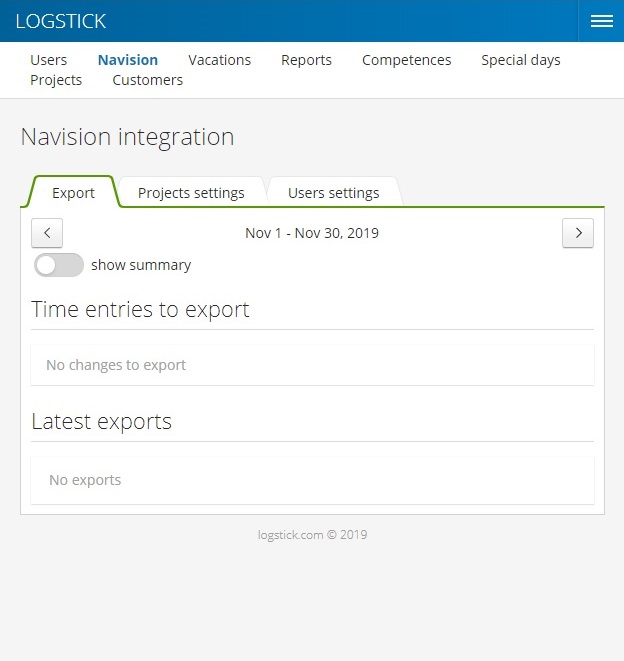Select Navision in the navigation

[128, 60]
